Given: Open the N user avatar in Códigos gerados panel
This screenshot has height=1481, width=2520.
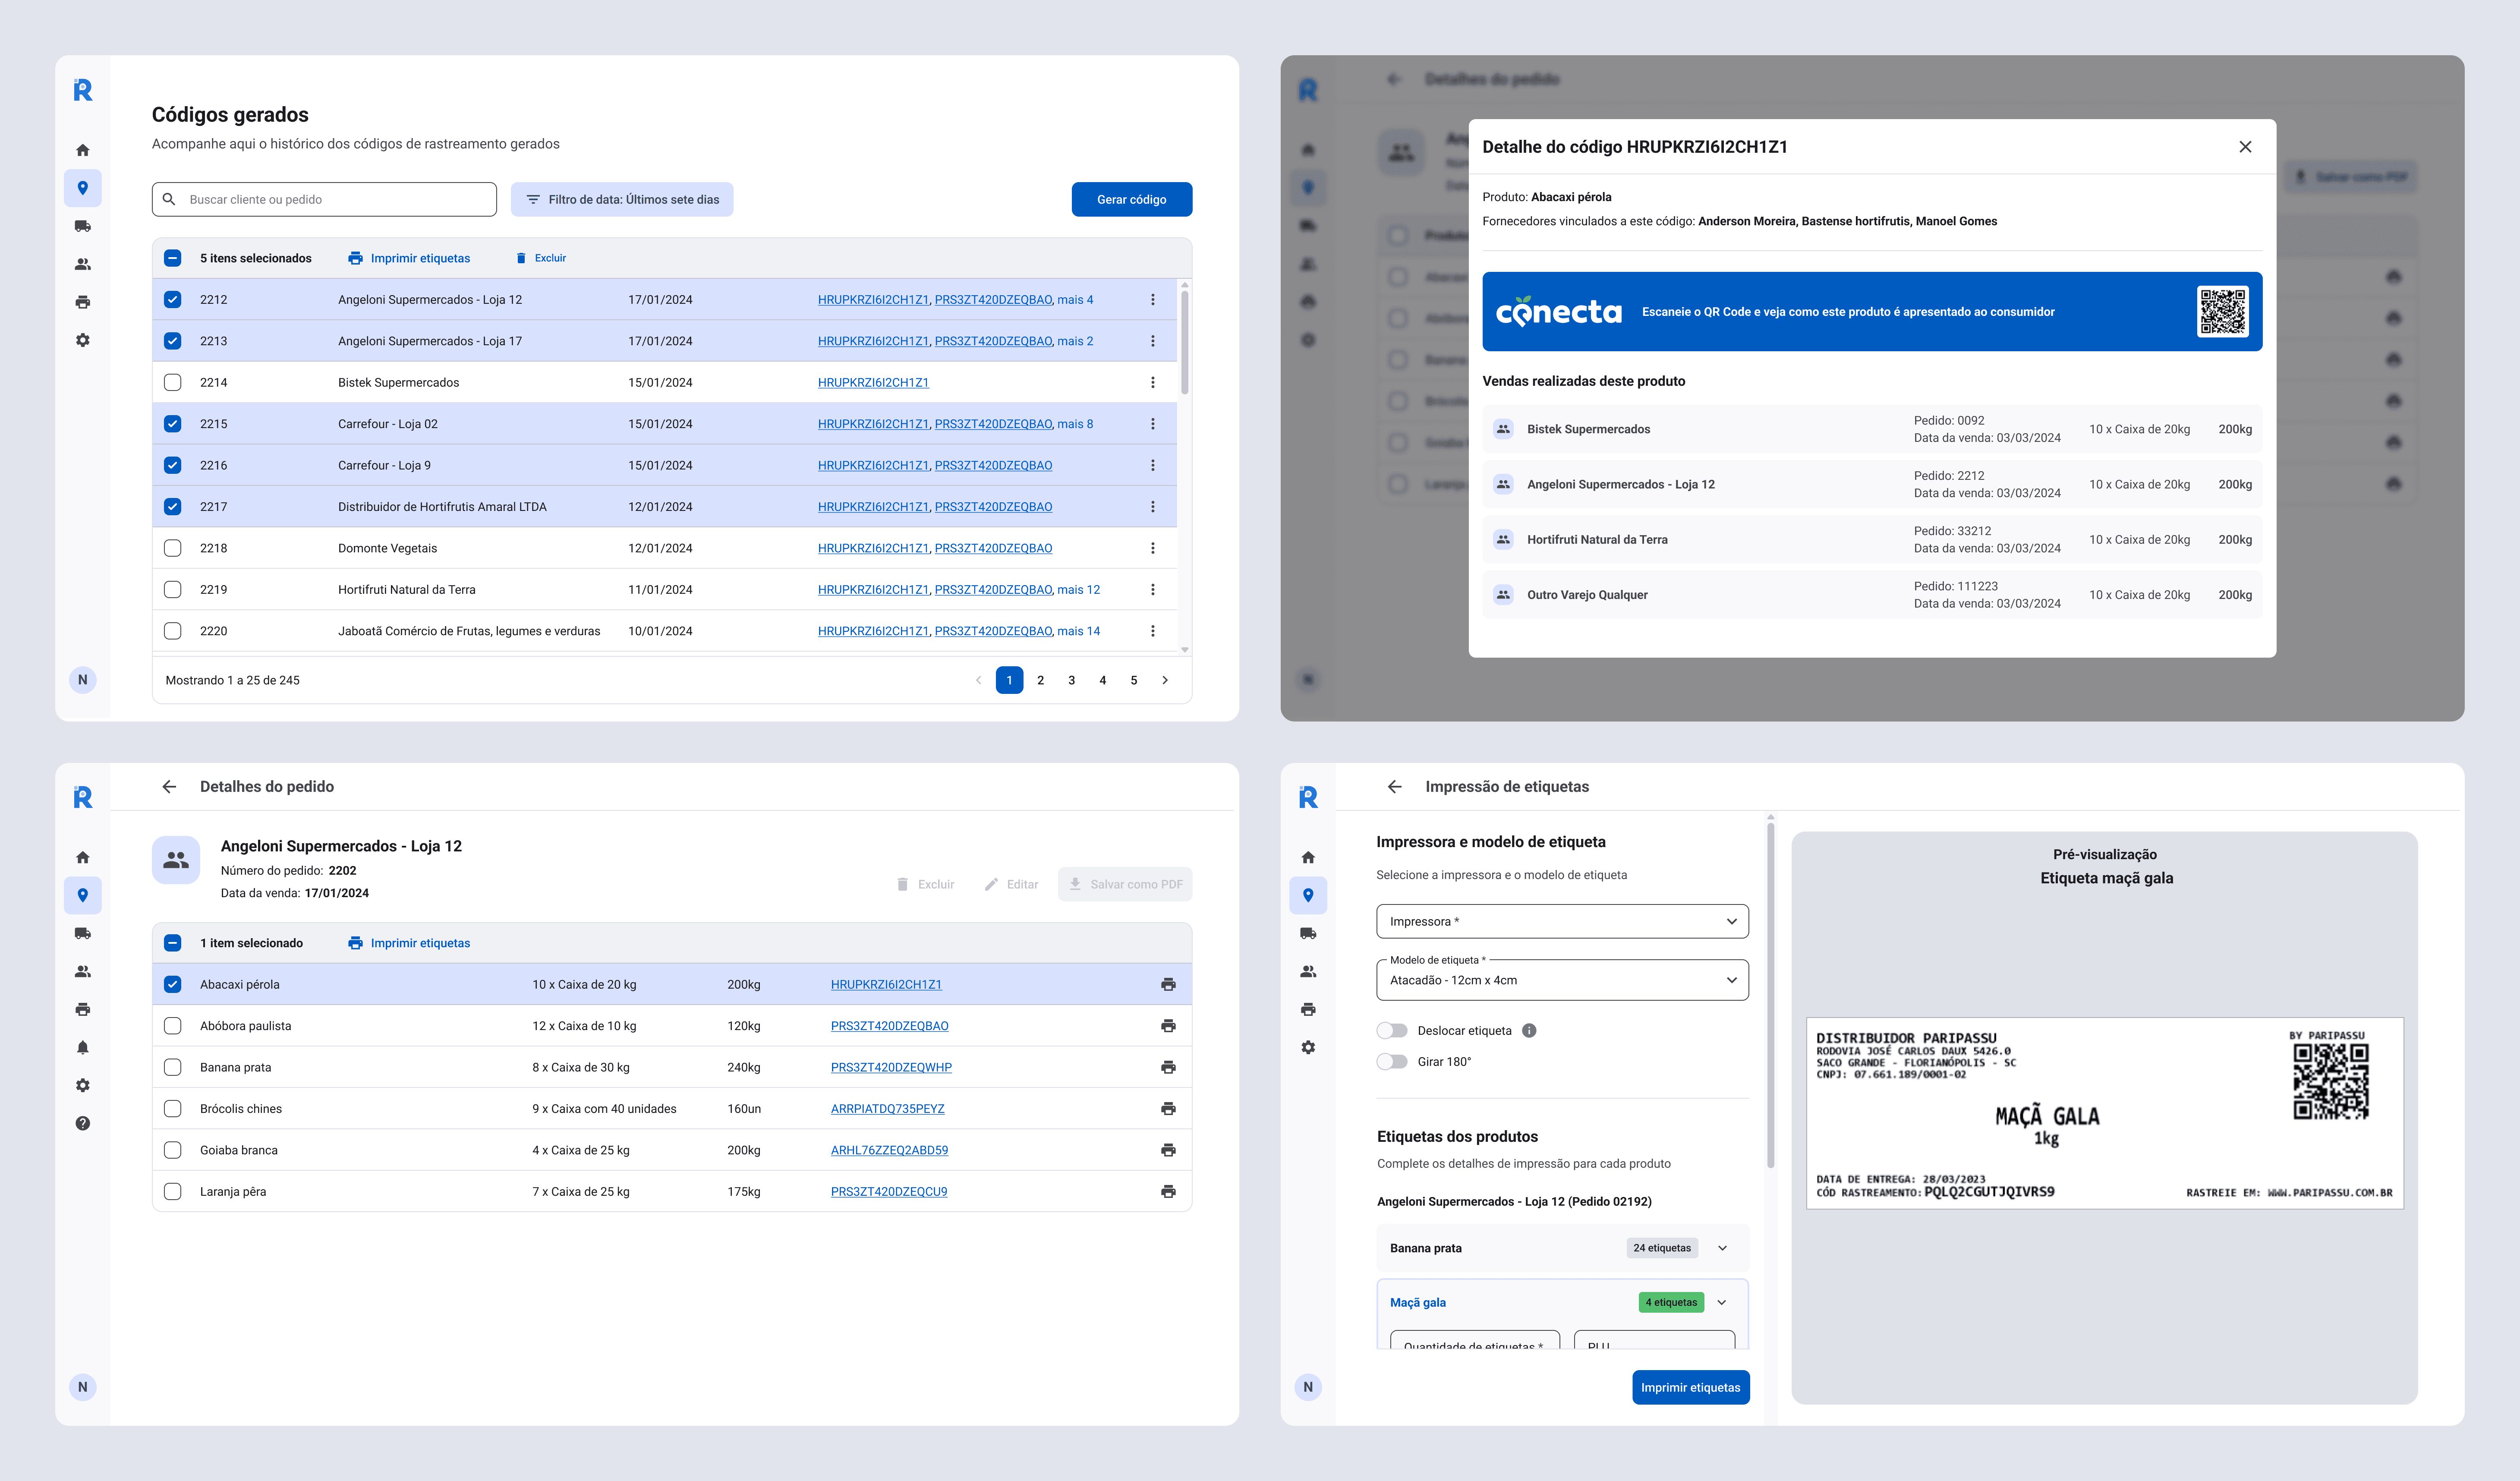Looking at the screenshot, I should (83, 680).
